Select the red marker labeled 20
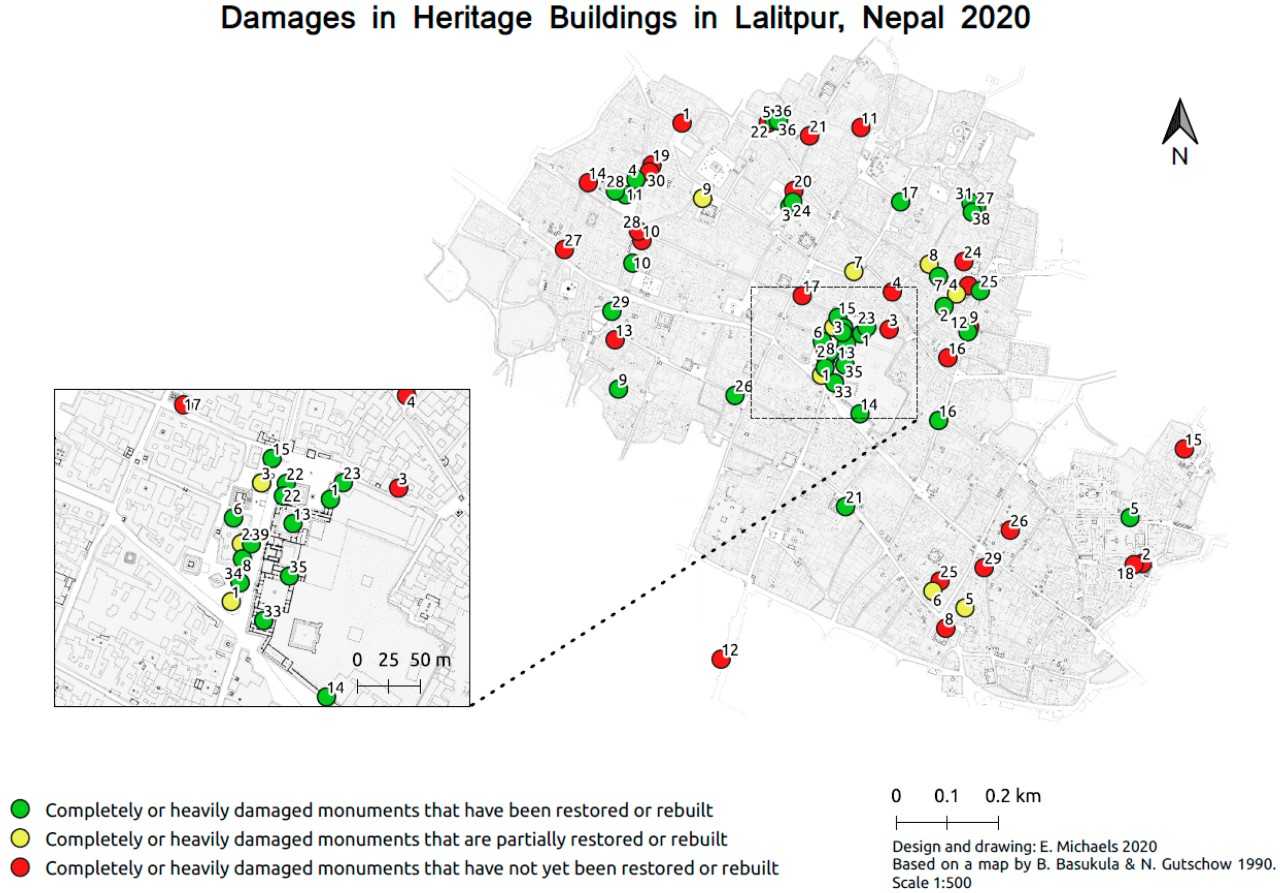The image size is (1280, 893). pyautogui.click(x=794, y=190)
